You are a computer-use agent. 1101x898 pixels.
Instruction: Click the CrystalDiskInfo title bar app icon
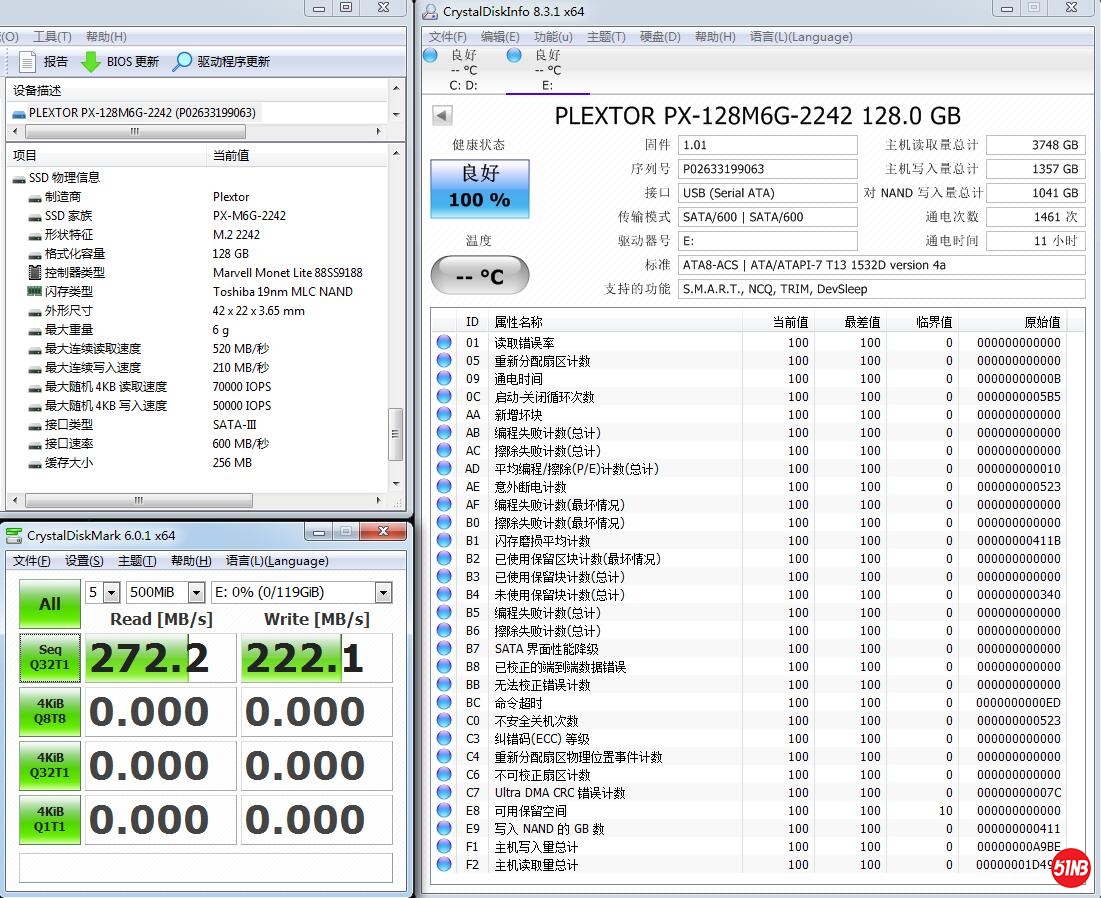tap(430, 12)
